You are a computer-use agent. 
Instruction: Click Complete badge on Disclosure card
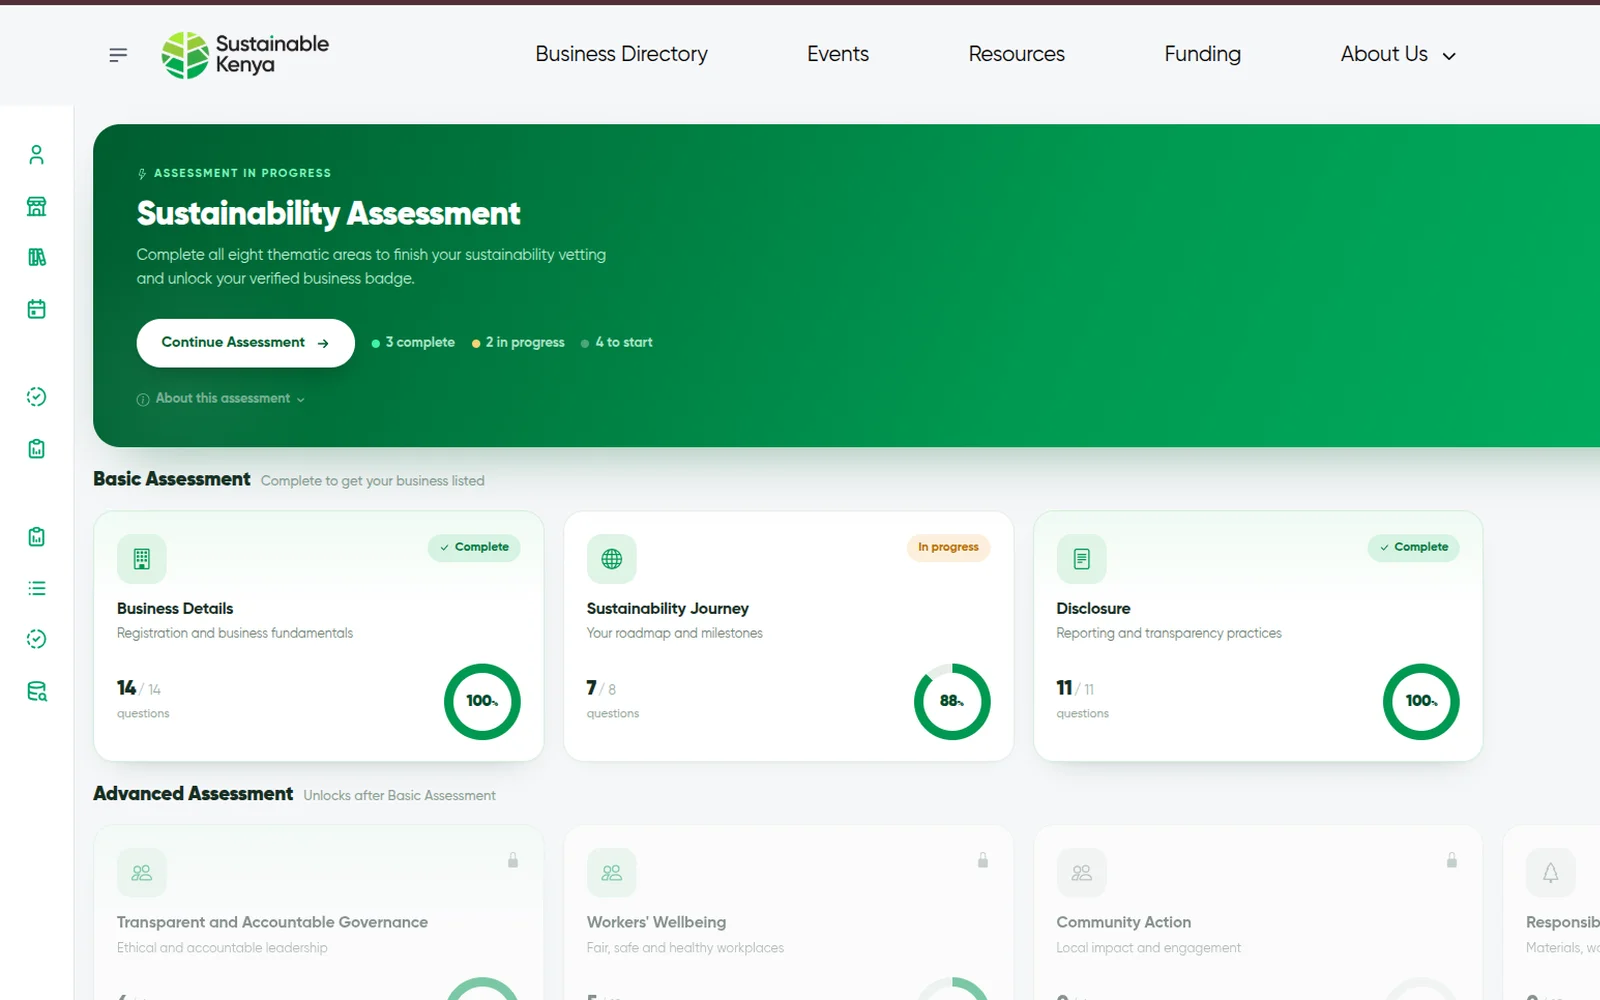coord(1414,547)
